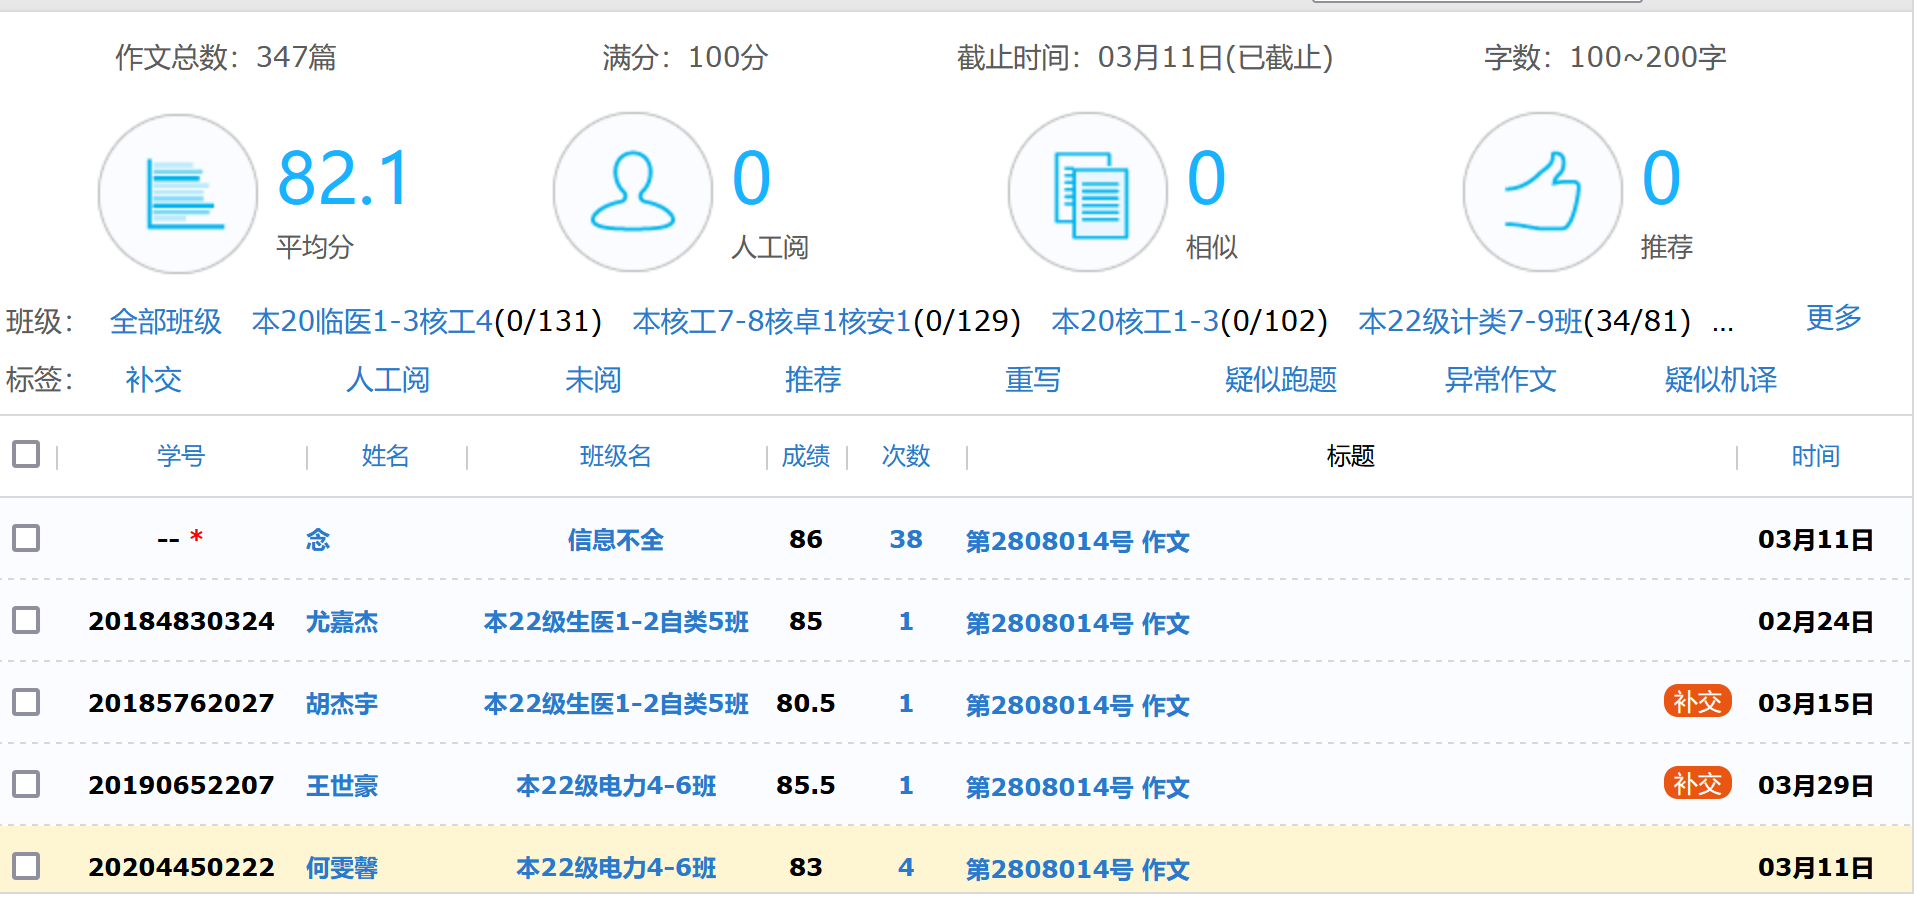Screen dimensions: 1914x897
Task: Click the 补交 badge on 王世豪's row
Action: (x=1696, y=784)
